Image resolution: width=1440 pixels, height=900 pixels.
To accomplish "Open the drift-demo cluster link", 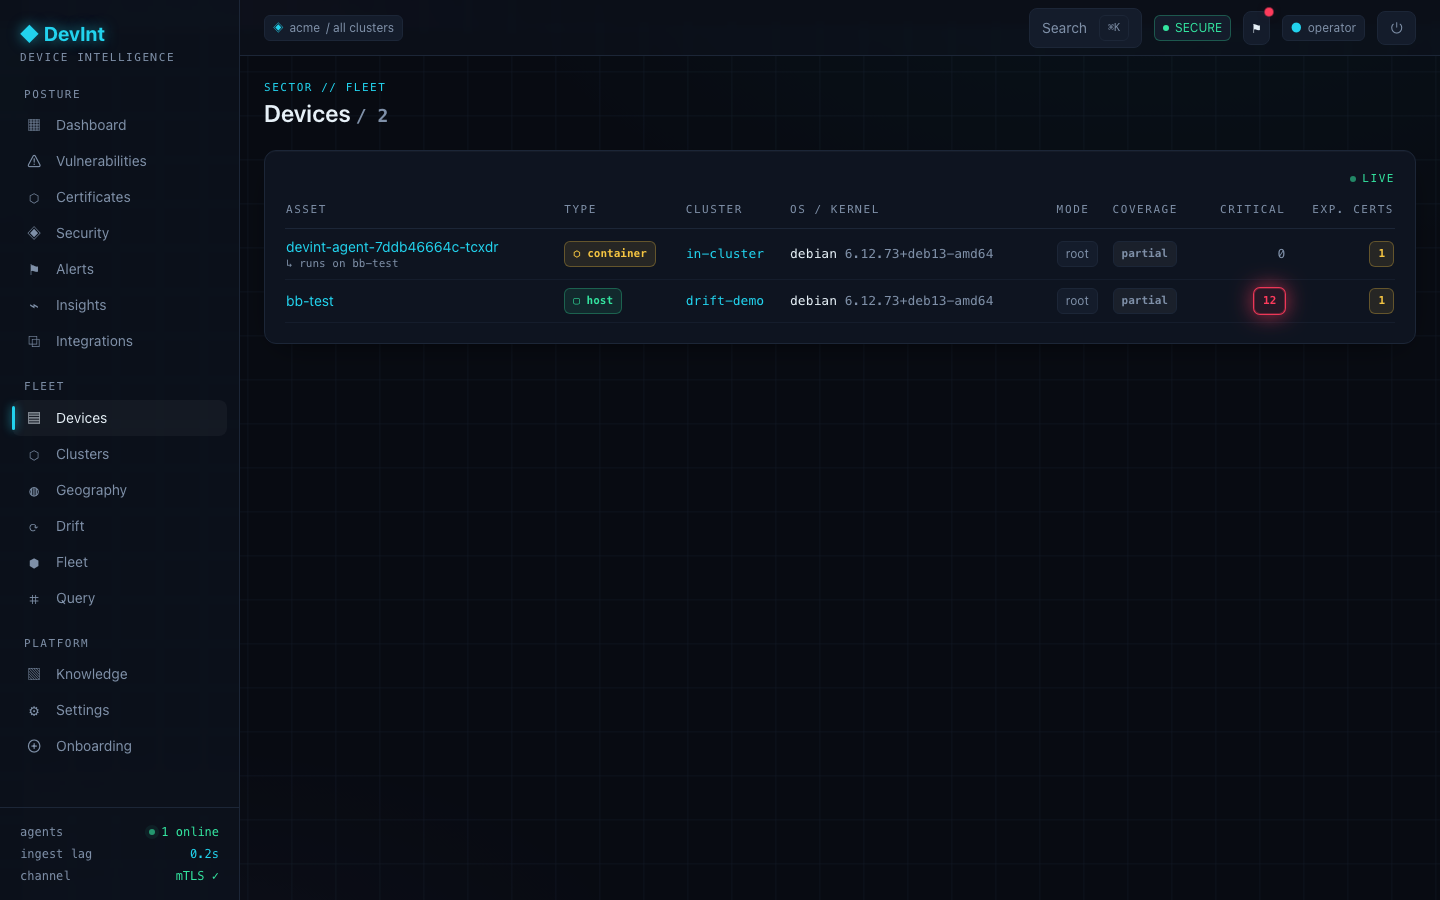I will [x=725, y=301].
